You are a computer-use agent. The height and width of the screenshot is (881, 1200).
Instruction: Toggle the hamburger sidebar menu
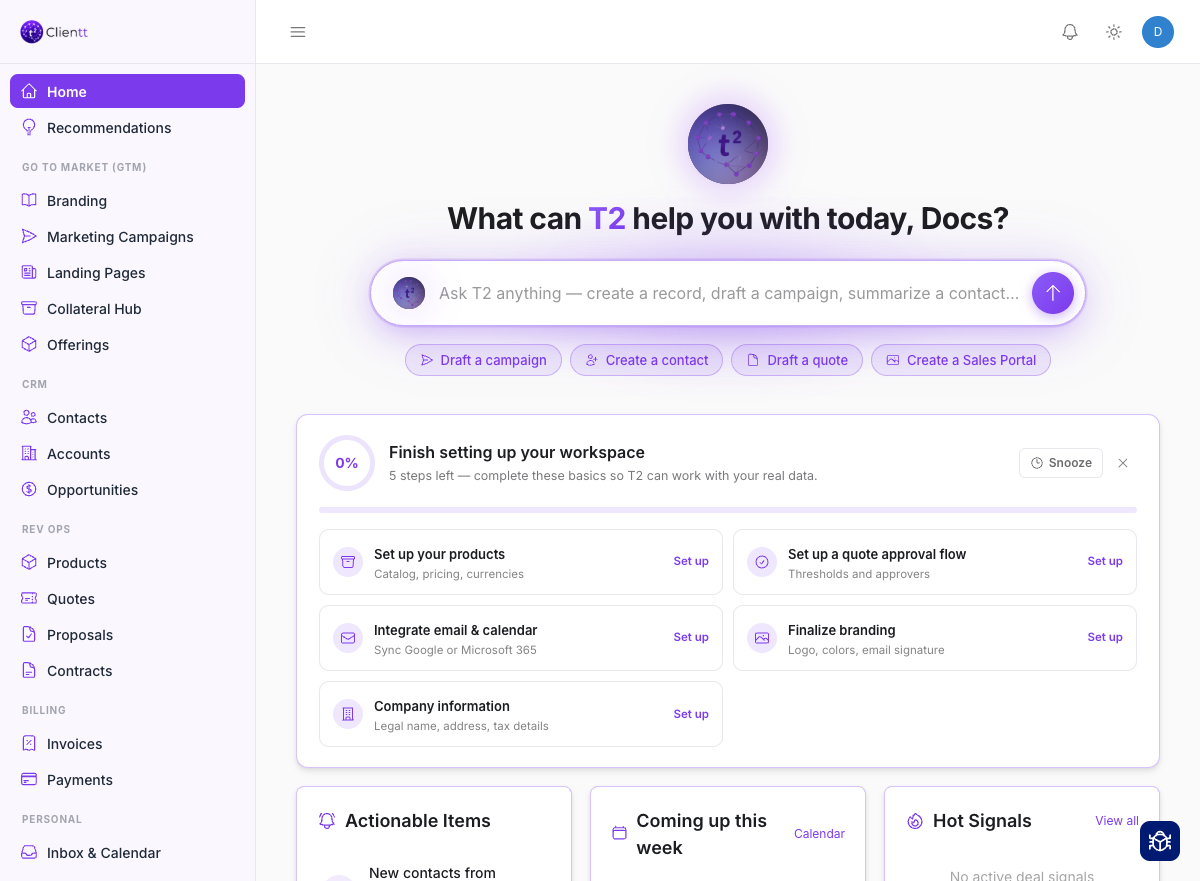(298, 32)
